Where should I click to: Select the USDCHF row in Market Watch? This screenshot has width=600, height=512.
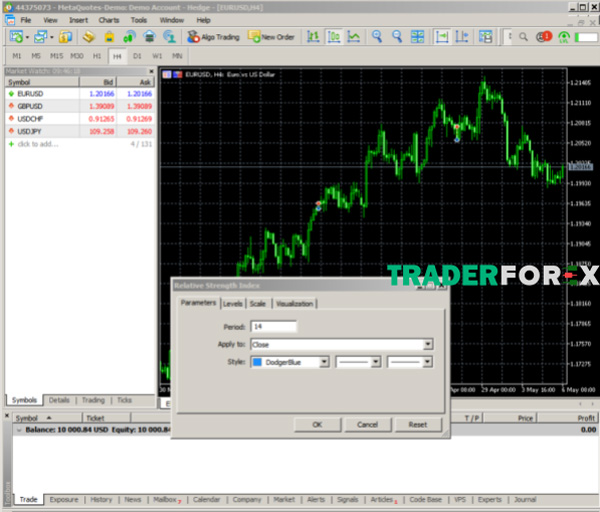click(80, 119)
